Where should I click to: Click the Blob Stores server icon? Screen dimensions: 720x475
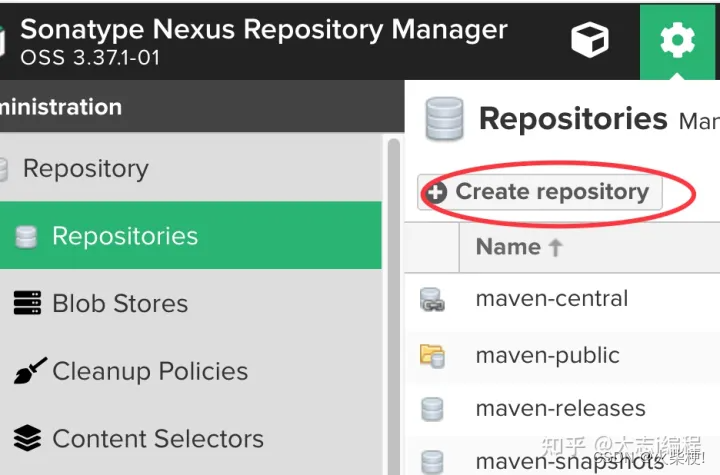click(x=27, y=303)
